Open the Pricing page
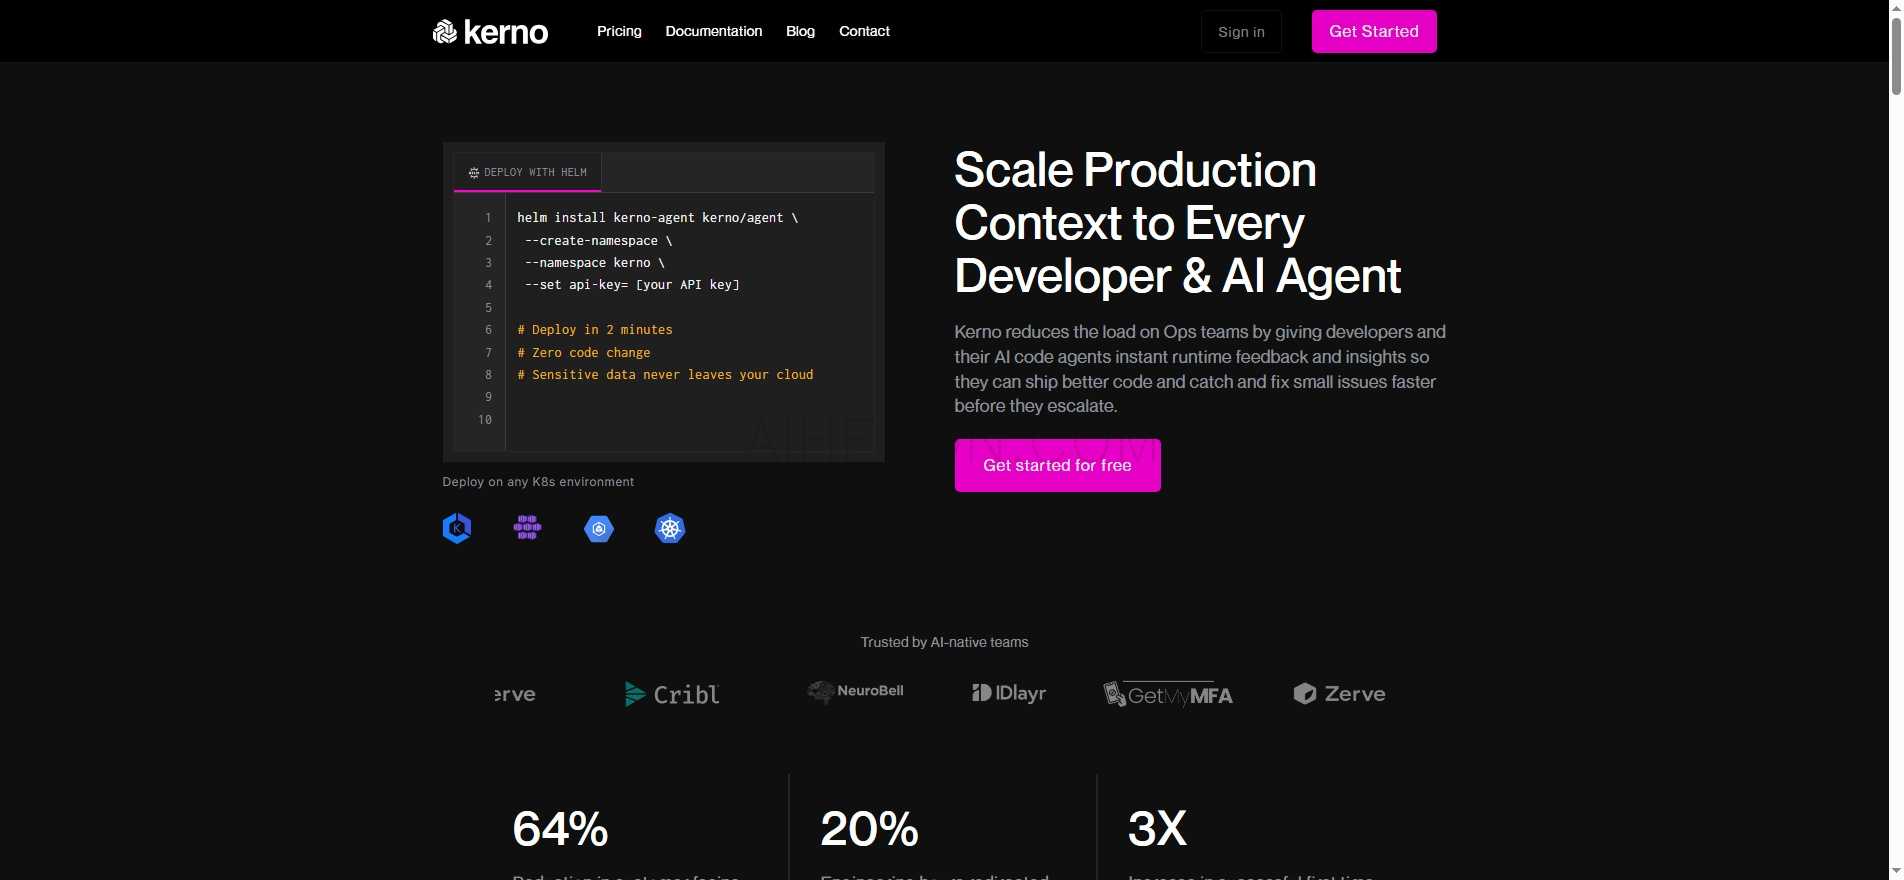The image size is (1904, 880). point(619,31)
